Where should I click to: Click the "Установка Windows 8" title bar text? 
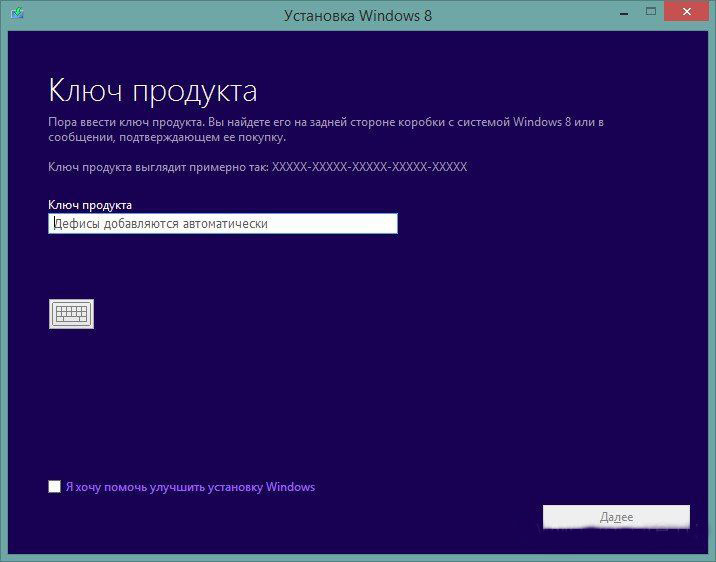[x=358, y=15]
